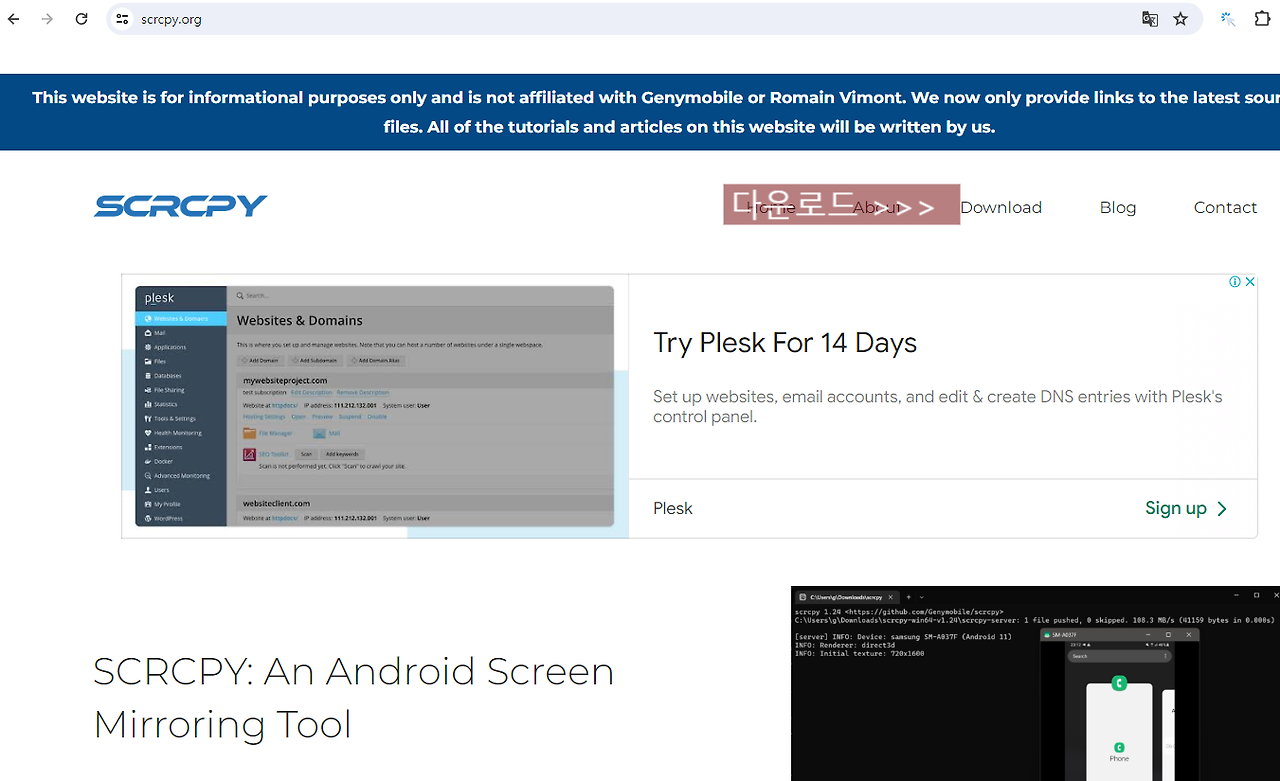Click the browser forward arrow
Image resolution: width=1280 pixels, height=781 pixels.
click(47, 19)
